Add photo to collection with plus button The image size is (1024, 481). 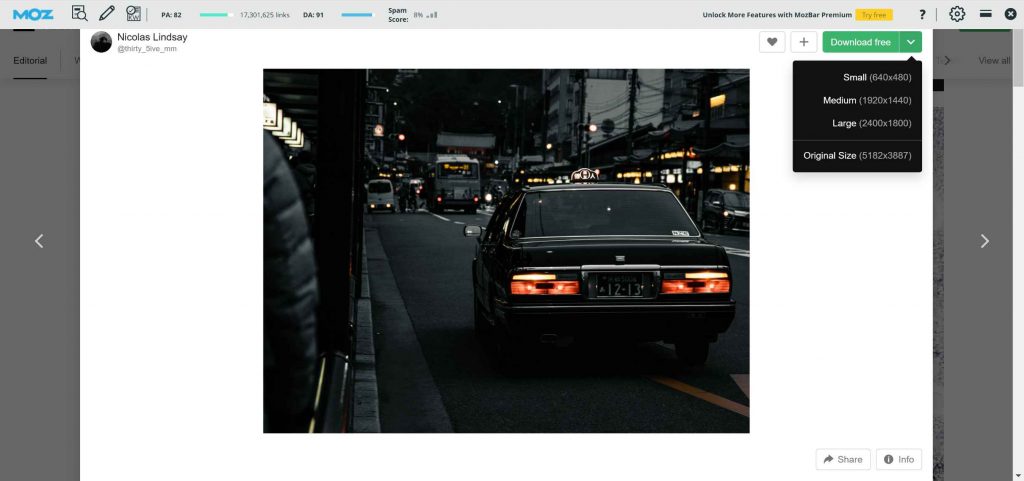pyautogui.click(x=803, y=42)
